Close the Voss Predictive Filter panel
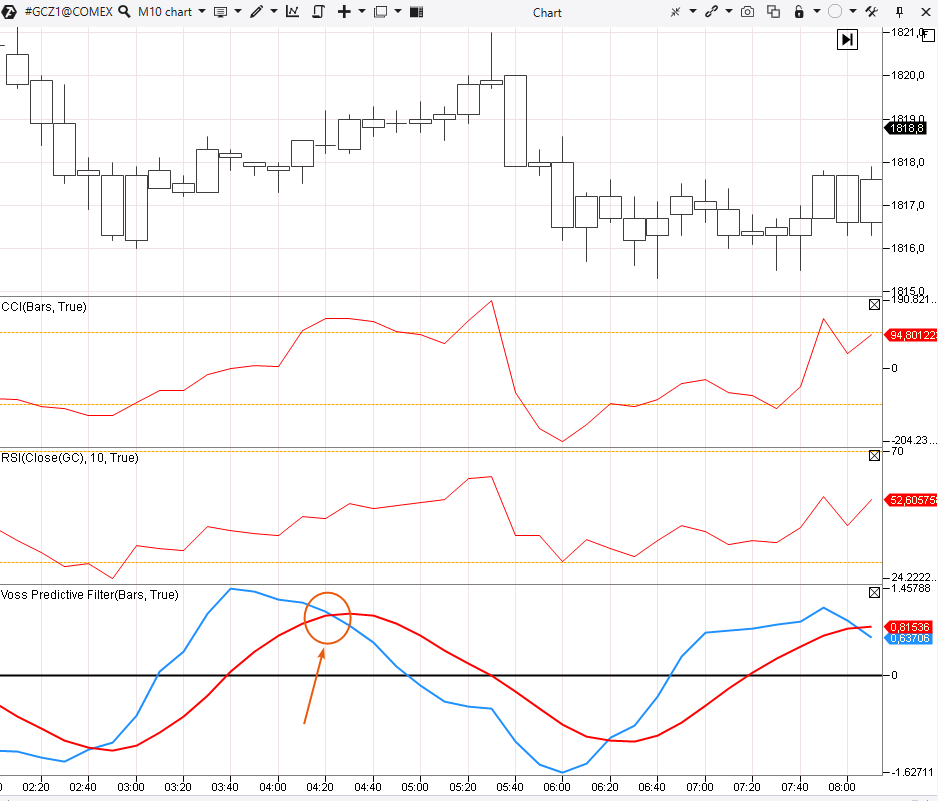 click(x=875, y=592)
